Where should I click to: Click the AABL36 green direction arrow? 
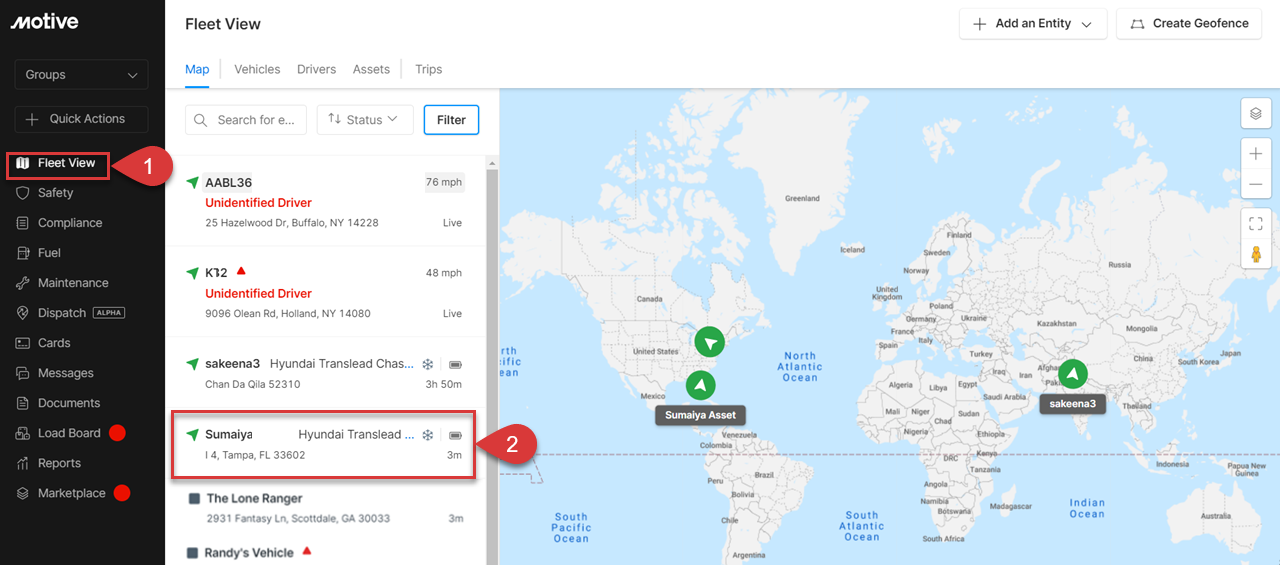192,182
